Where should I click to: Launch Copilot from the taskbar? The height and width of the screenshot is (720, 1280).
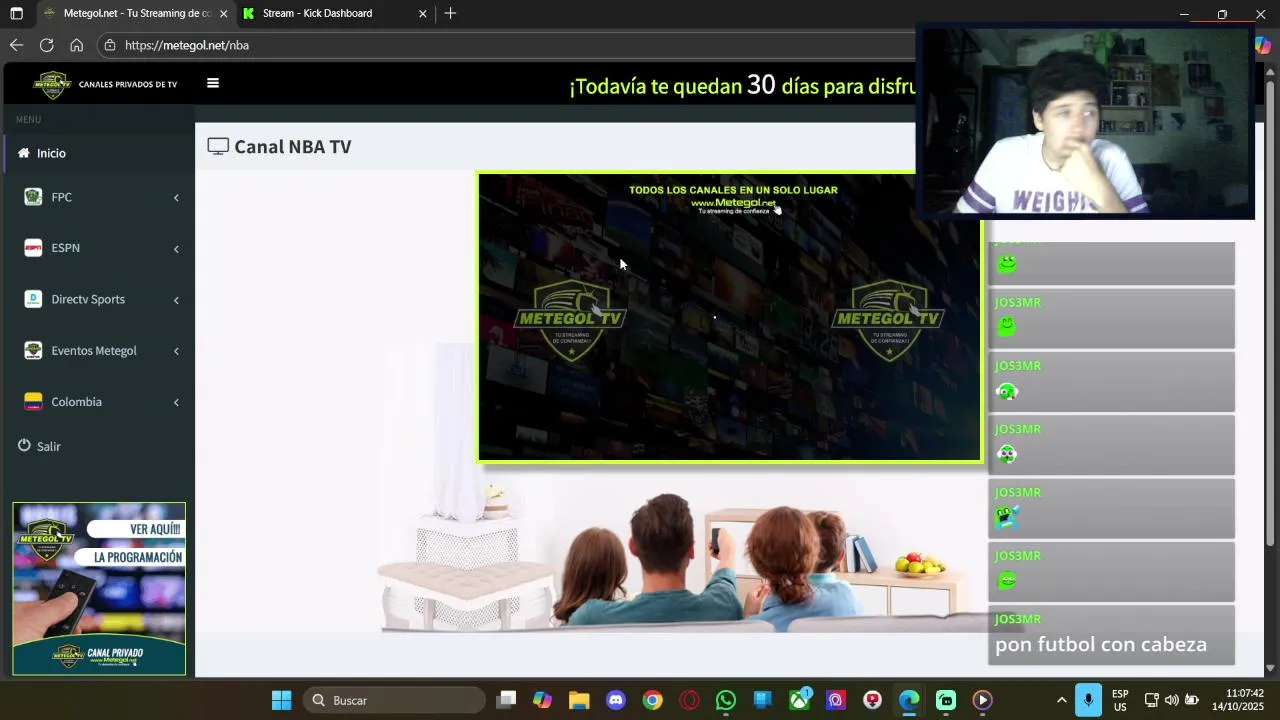point(542,700)
